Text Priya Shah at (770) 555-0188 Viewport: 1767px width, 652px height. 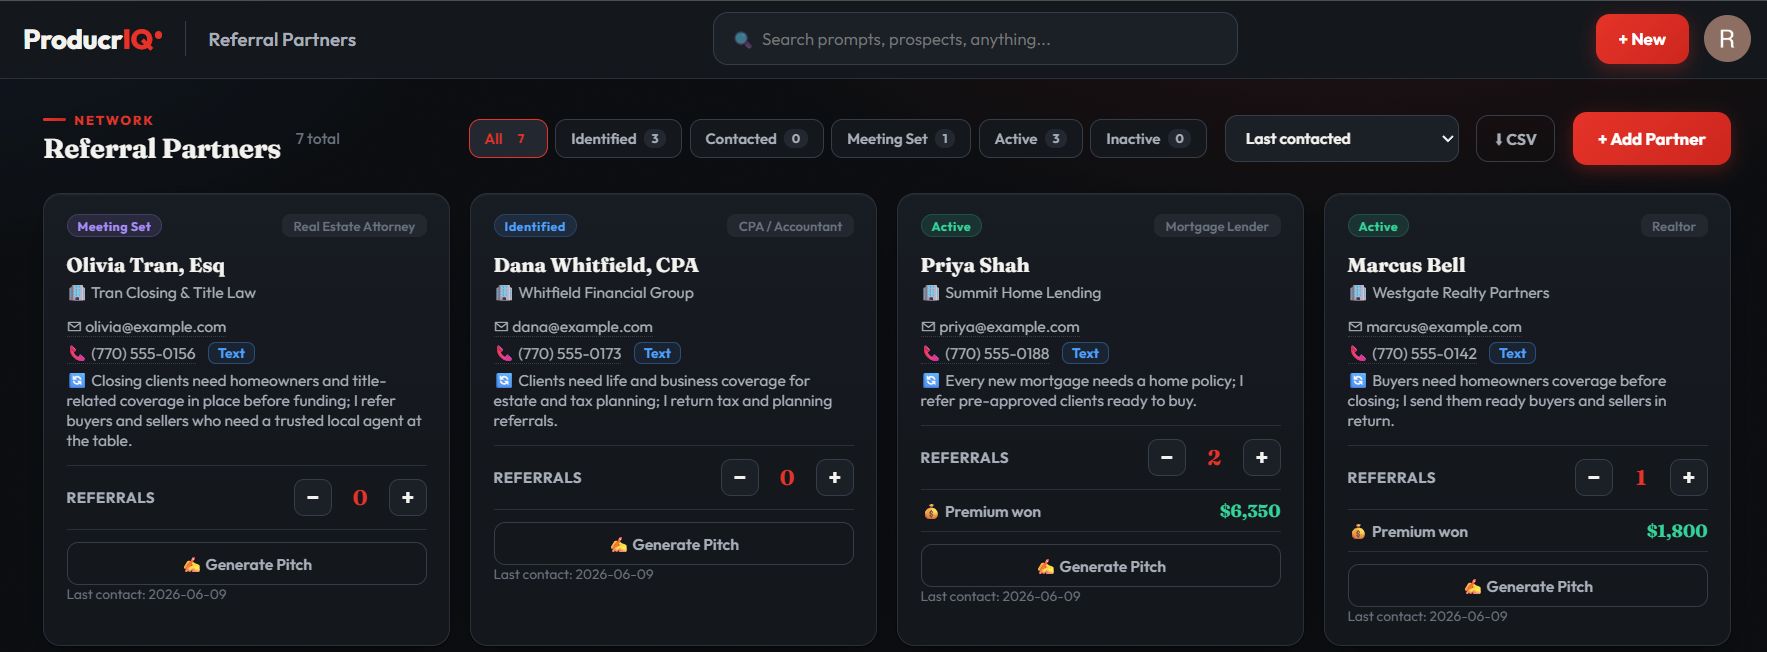pos(1085,353)
